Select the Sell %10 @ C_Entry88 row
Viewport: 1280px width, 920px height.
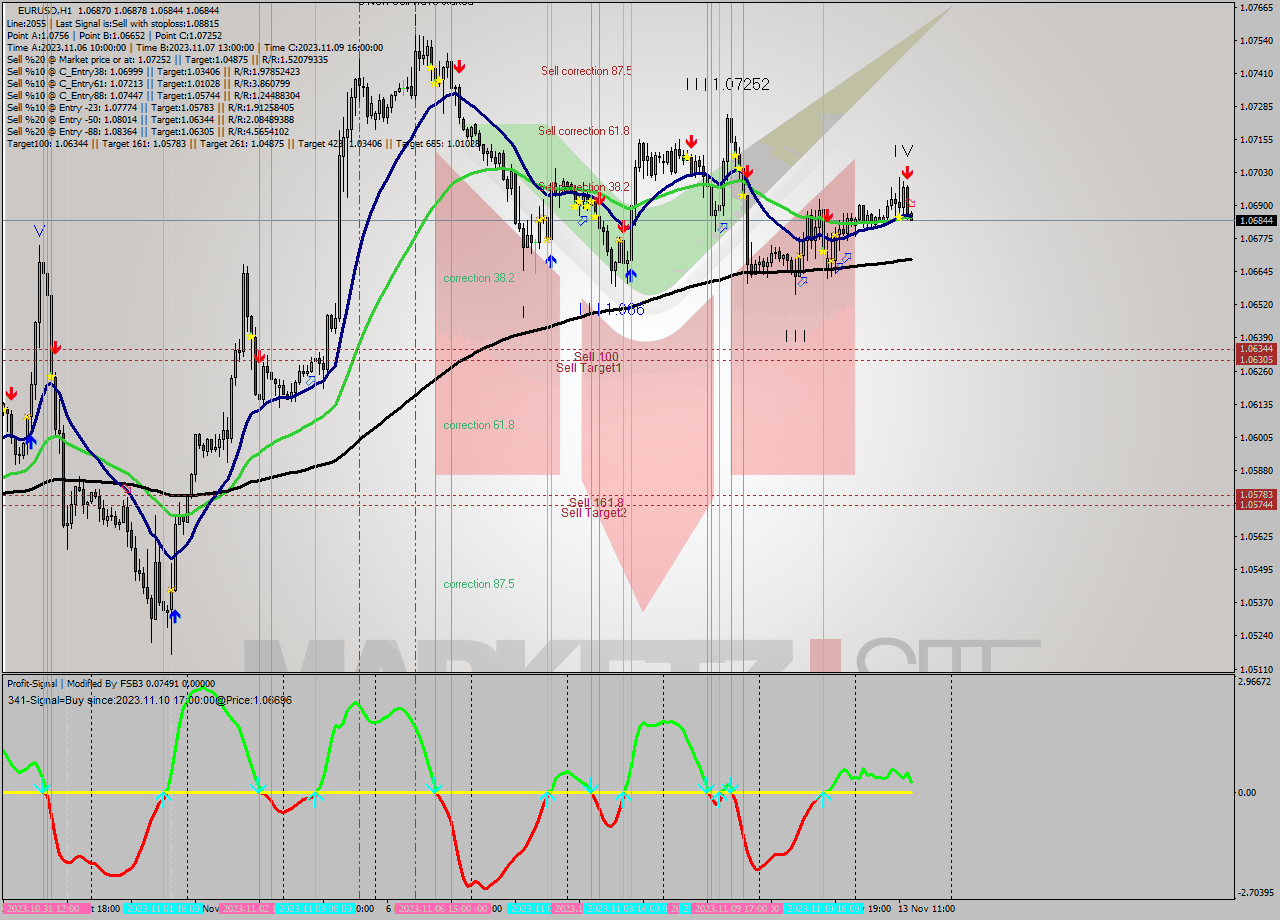point(152,95)
